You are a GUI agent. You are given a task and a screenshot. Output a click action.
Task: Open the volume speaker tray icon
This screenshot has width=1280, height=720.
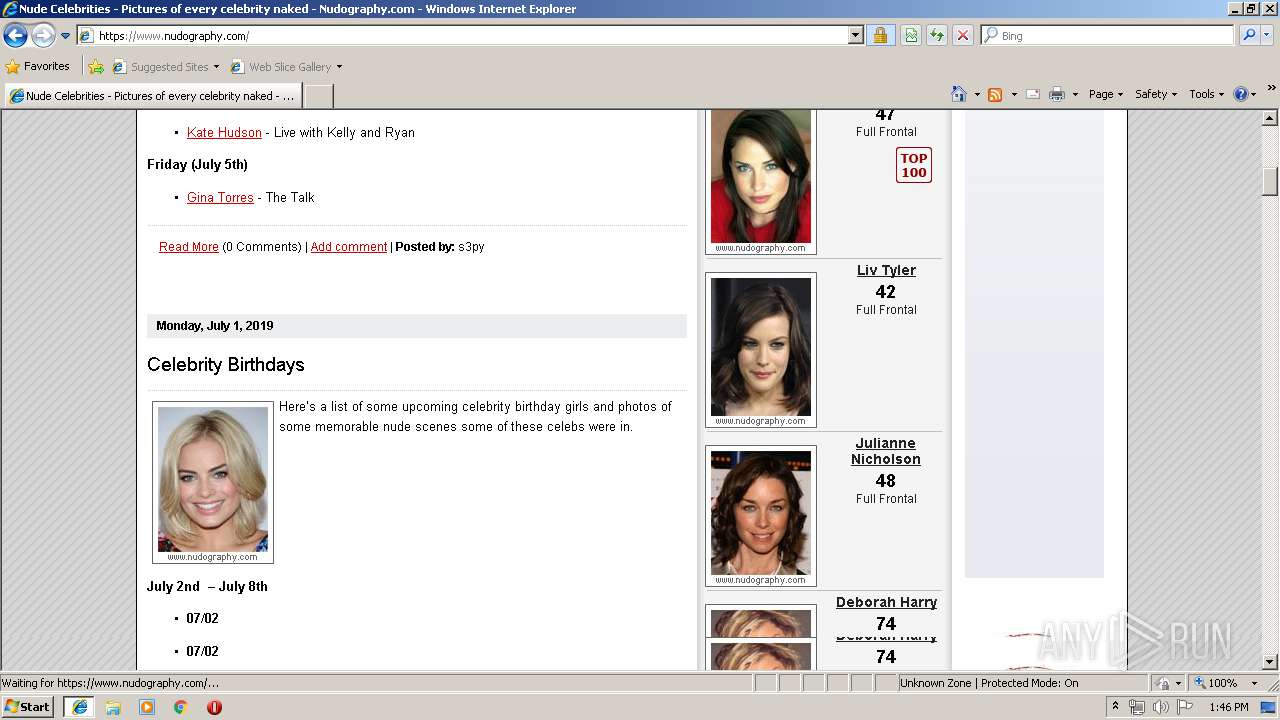pos(1160,707)
